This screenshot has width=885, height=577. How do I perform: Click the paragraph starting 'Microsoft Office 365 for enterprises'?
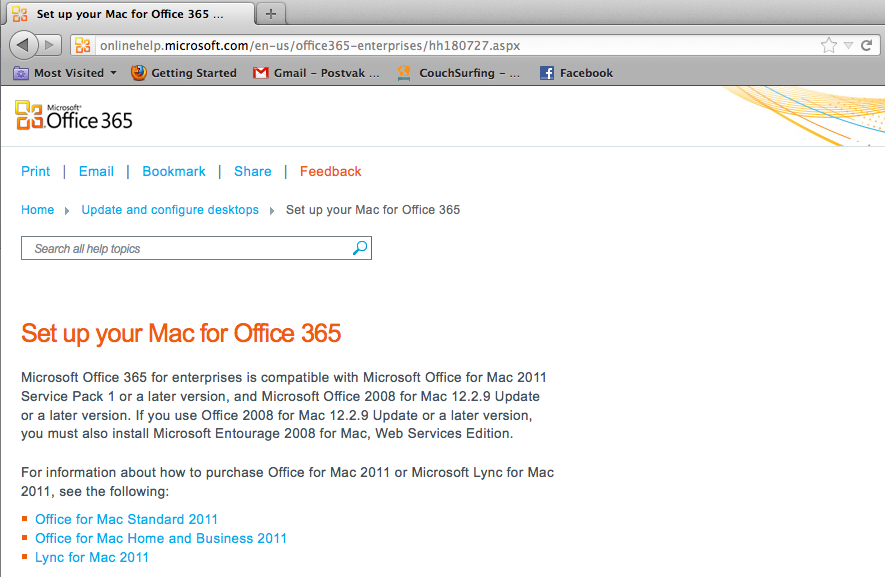284,405
